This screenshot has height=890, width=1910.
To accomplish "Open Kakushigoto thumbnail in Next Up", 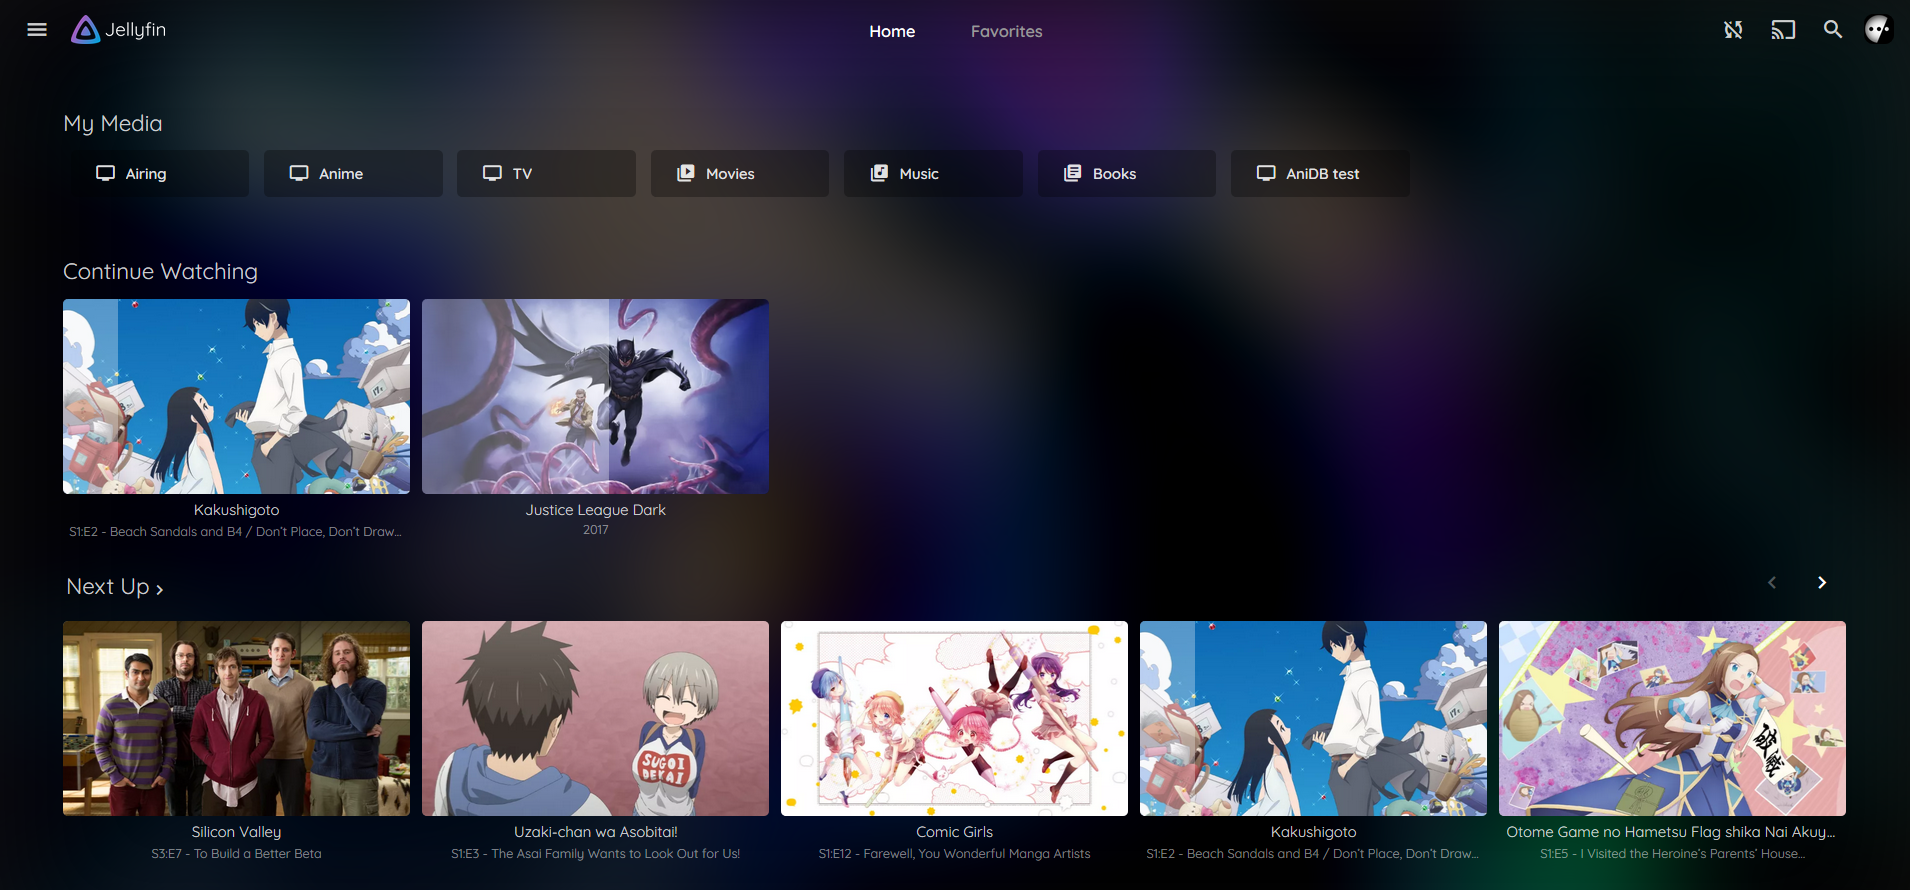I will pos(1313,718).
